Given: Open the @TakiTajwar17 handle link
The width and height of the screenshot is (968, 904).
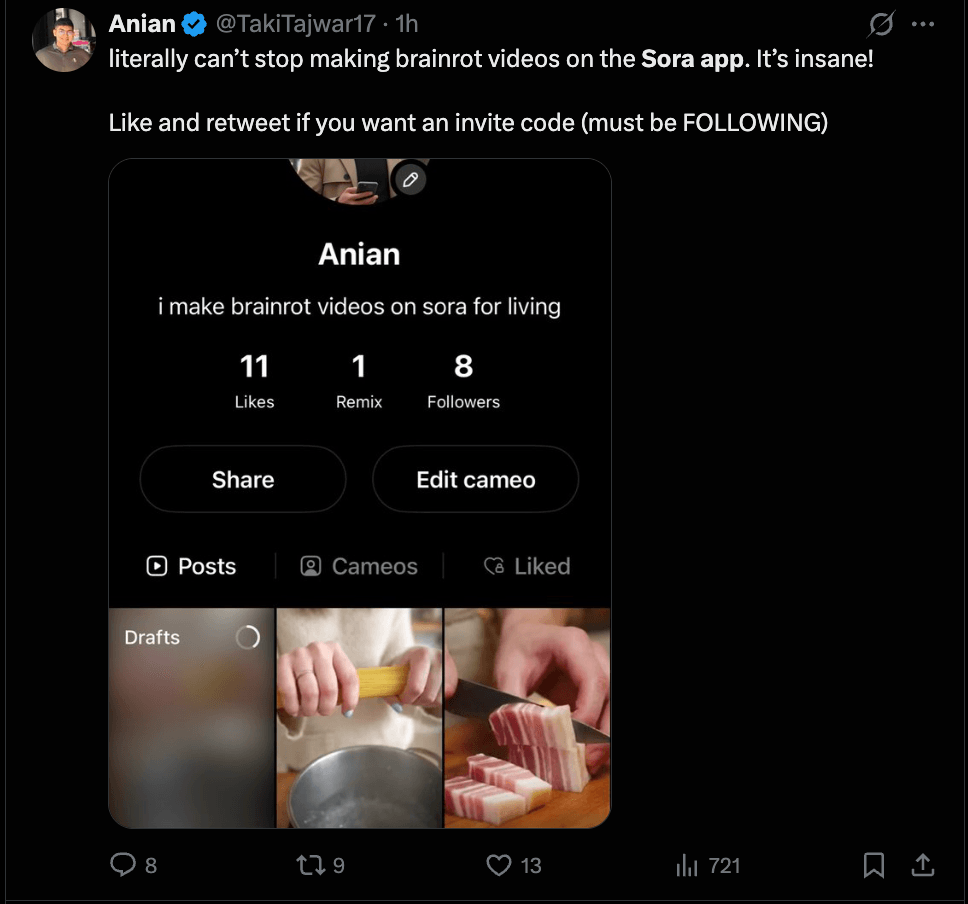Looking at the screenshot, I should pyautogui.click(x=295, y=23).
